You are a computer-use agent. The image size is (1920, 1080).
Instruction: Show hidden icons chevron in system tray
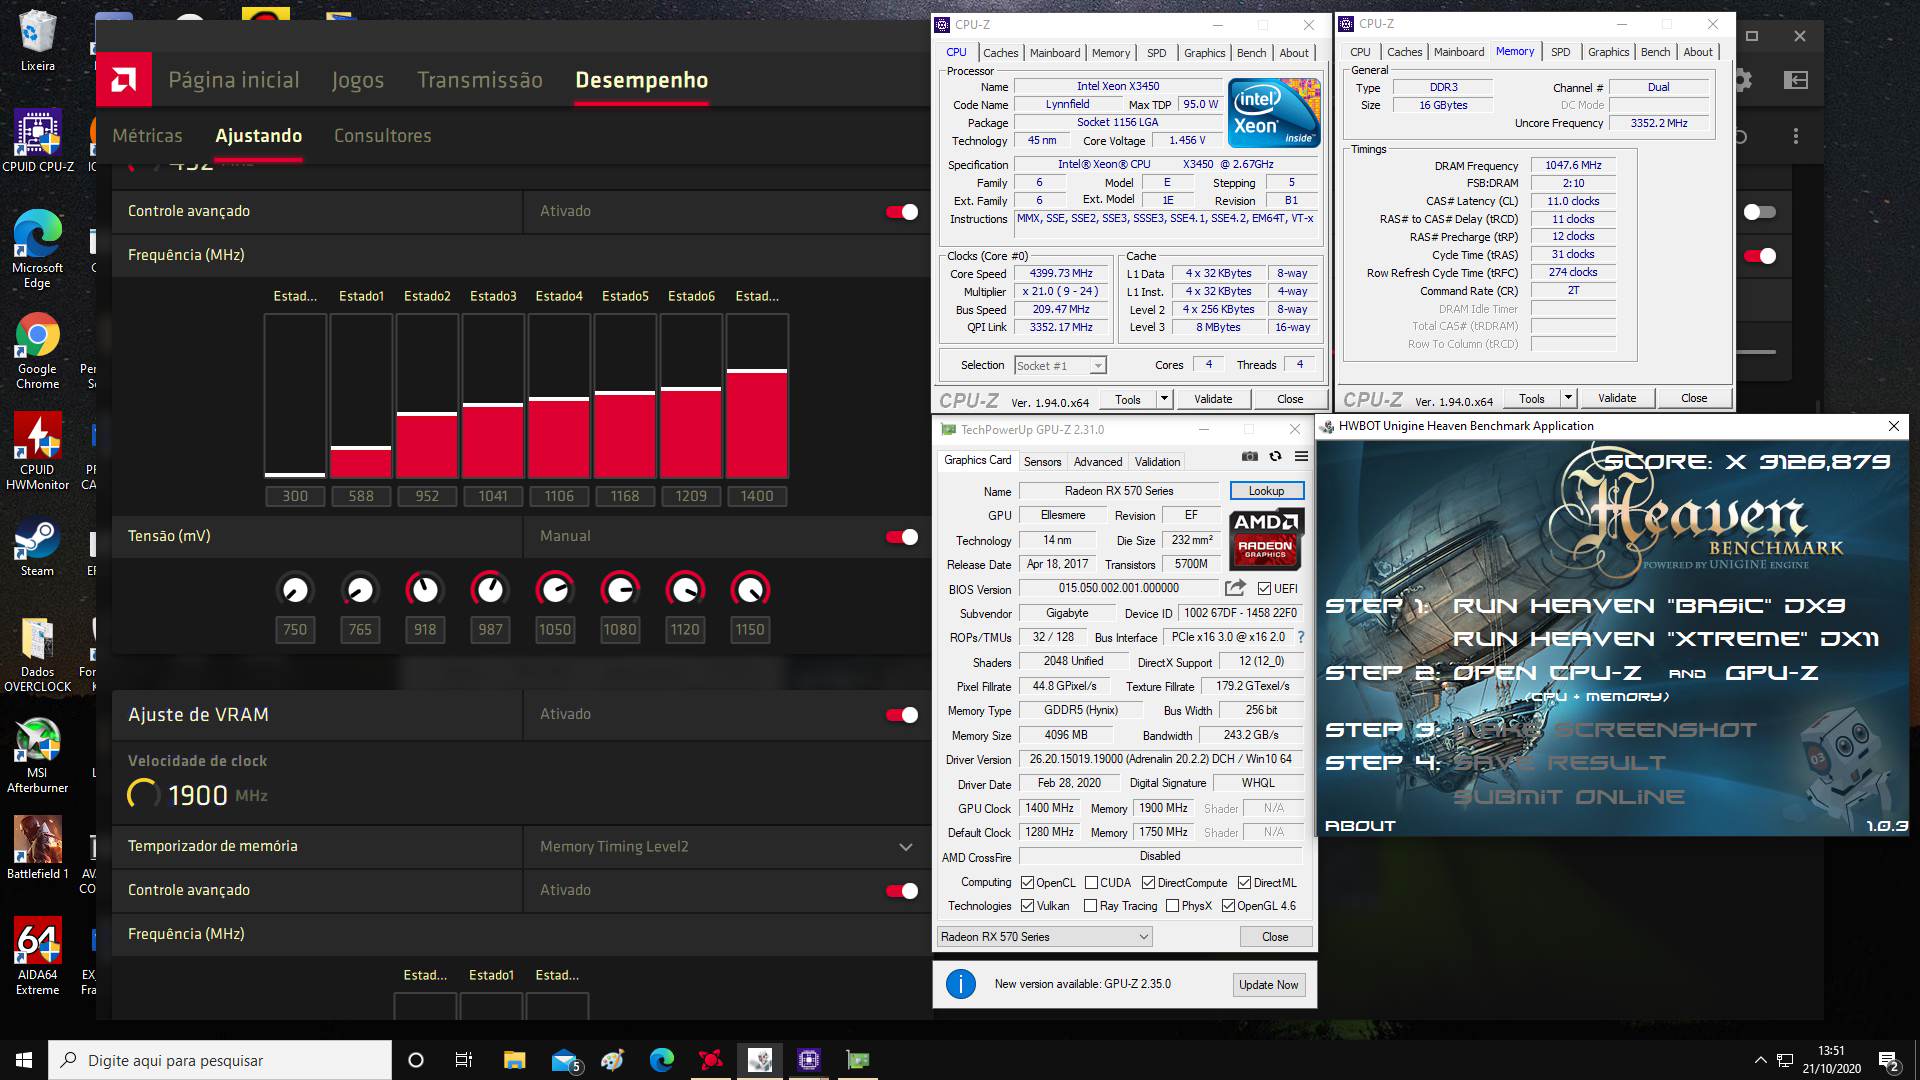1760,1060
